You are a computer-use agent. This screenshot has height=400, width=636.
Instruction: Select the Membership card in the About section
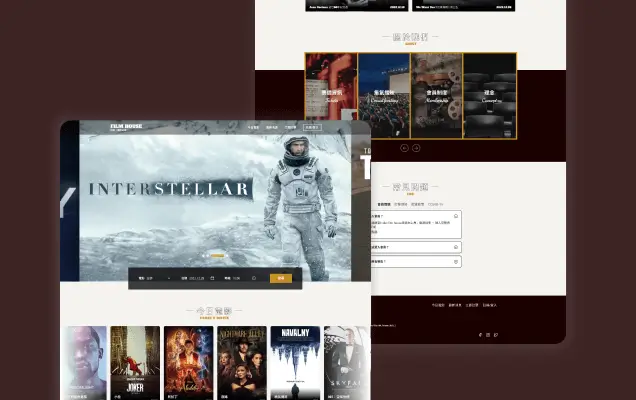pos(436,96)
